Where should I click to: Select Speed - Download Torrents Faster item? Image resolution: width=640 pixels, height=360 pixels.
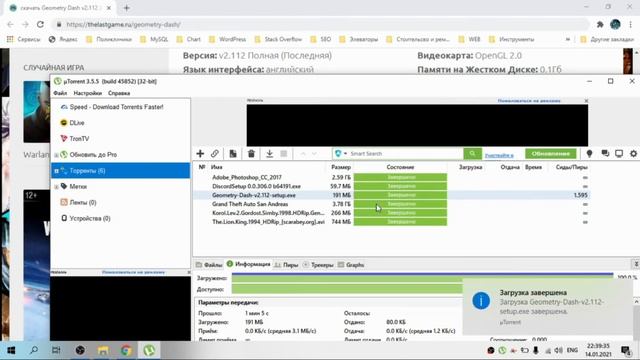coord(116,107)
